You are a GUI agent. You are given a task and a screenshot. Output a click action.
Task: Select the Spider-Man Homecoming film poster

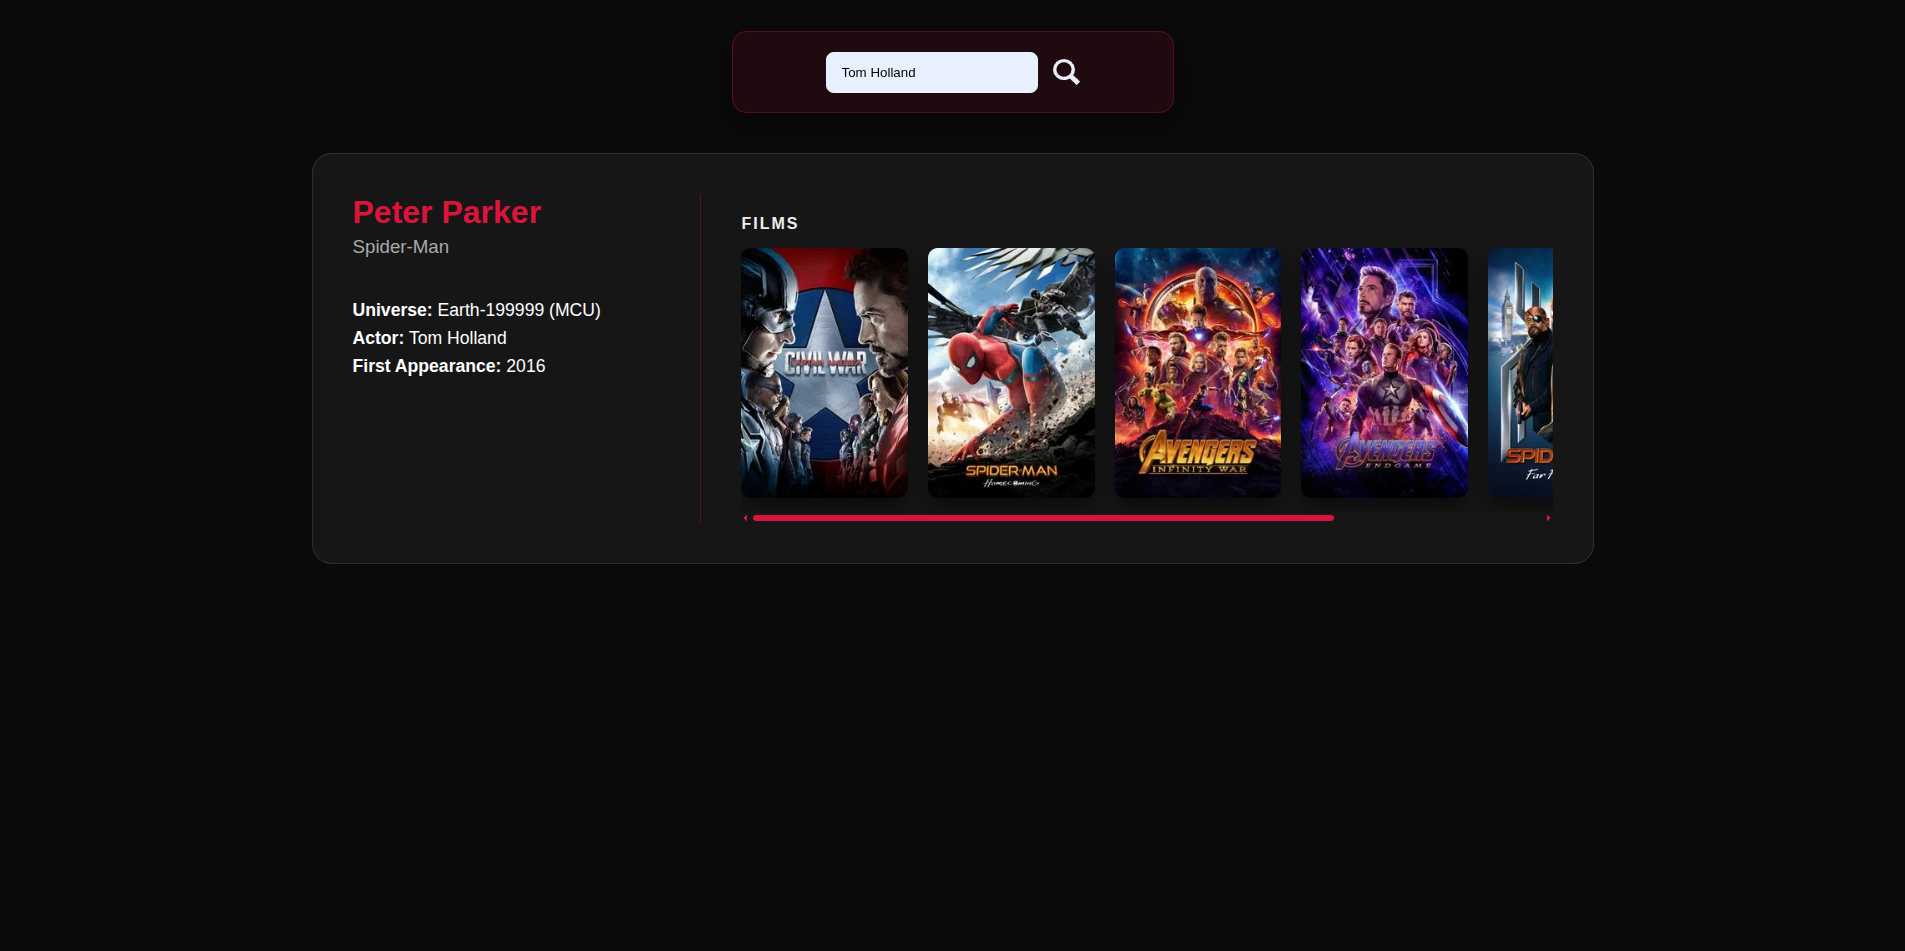tap(1011, 372)
